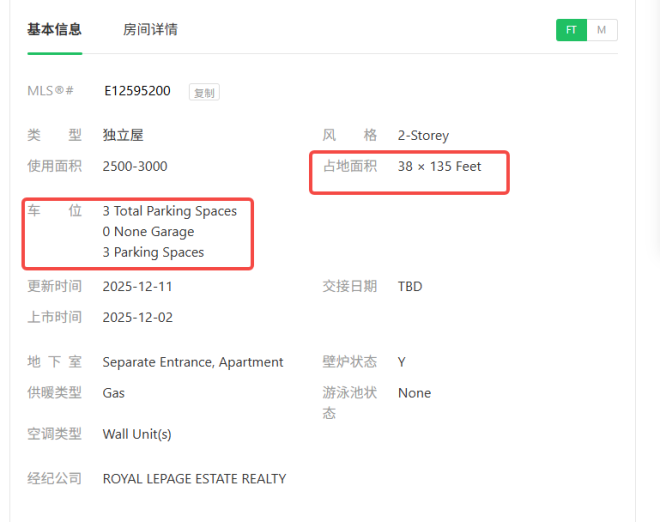Click the TBD closing date value
Image resolution: width=660 pixels, height=522 pixels.
coord(410,286)
